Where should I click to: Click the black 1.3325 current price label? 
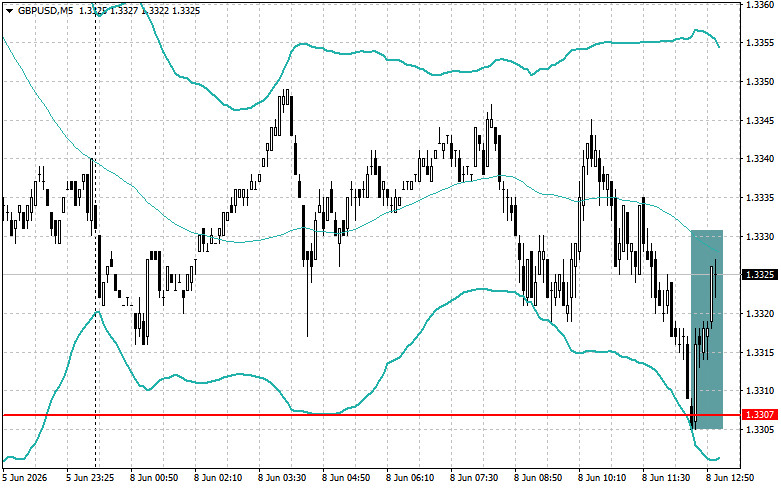pyautogui.click(x=759, y=275)
